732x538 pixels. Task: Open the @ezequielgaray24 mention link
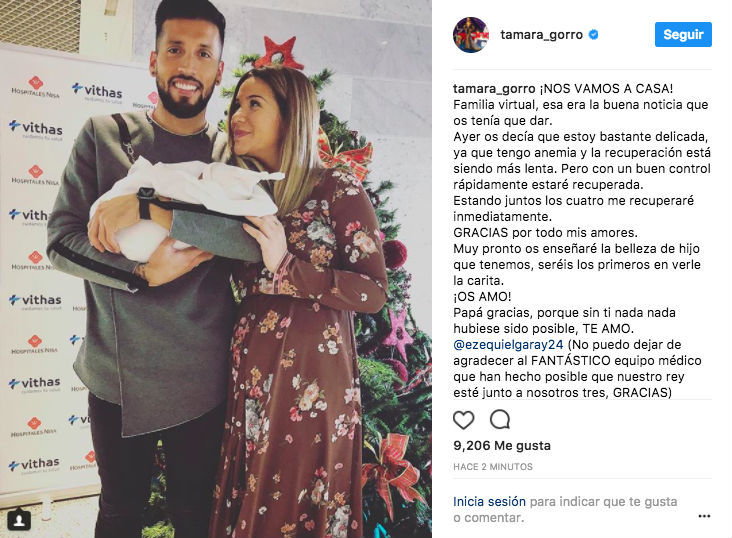click(508, 345)
